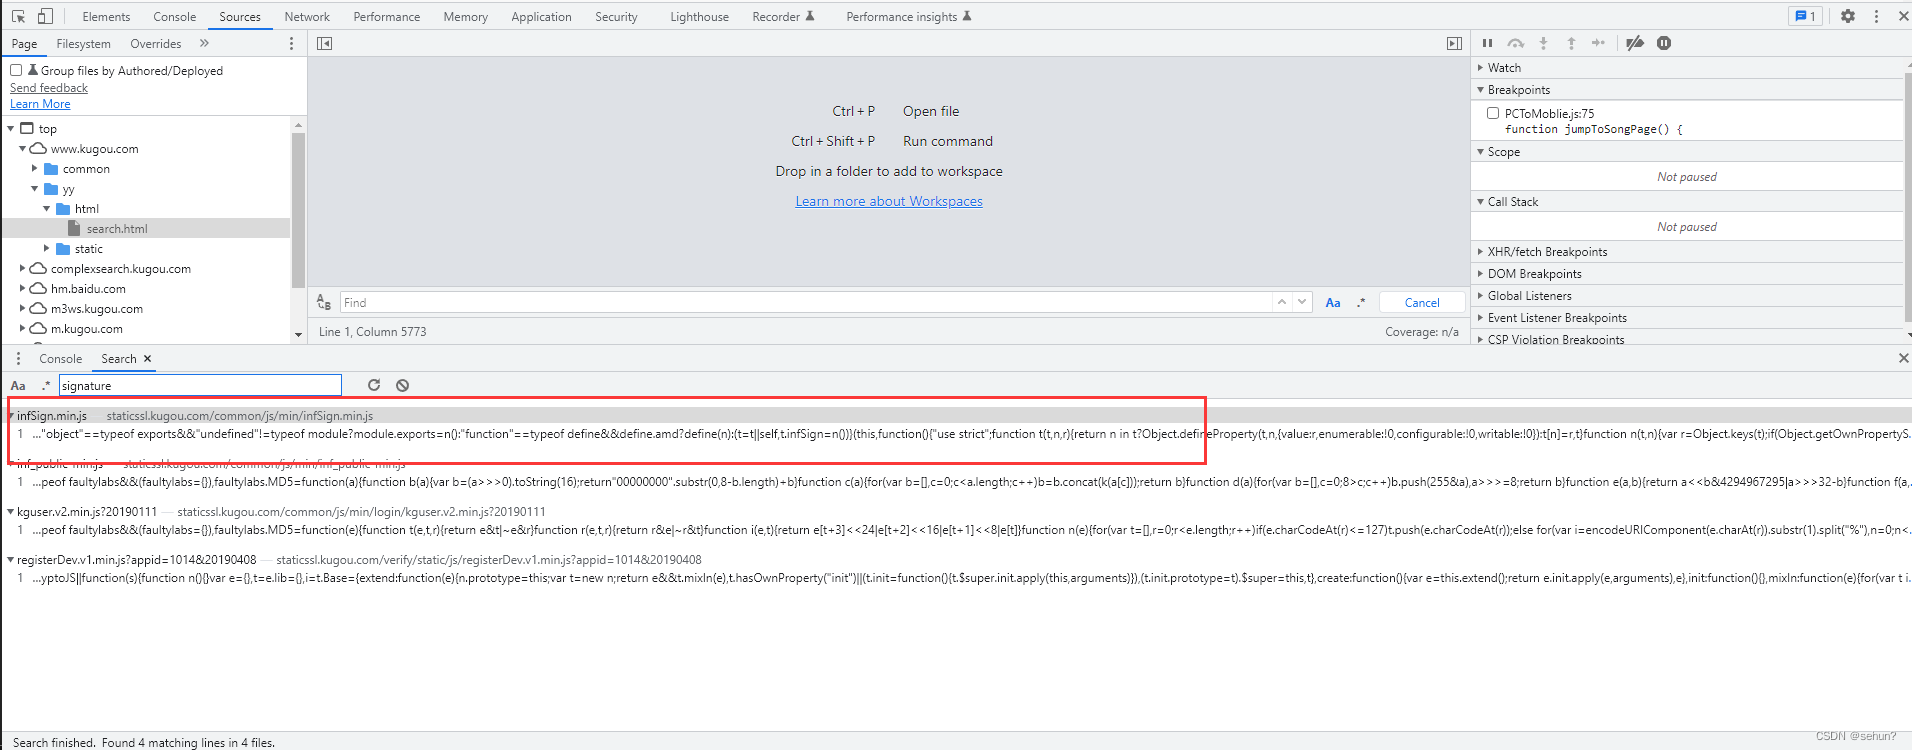The height and width of the screenshot is (750, 1912).
Task: Close the bottom drawer panel
Action: pos(1903,358)
